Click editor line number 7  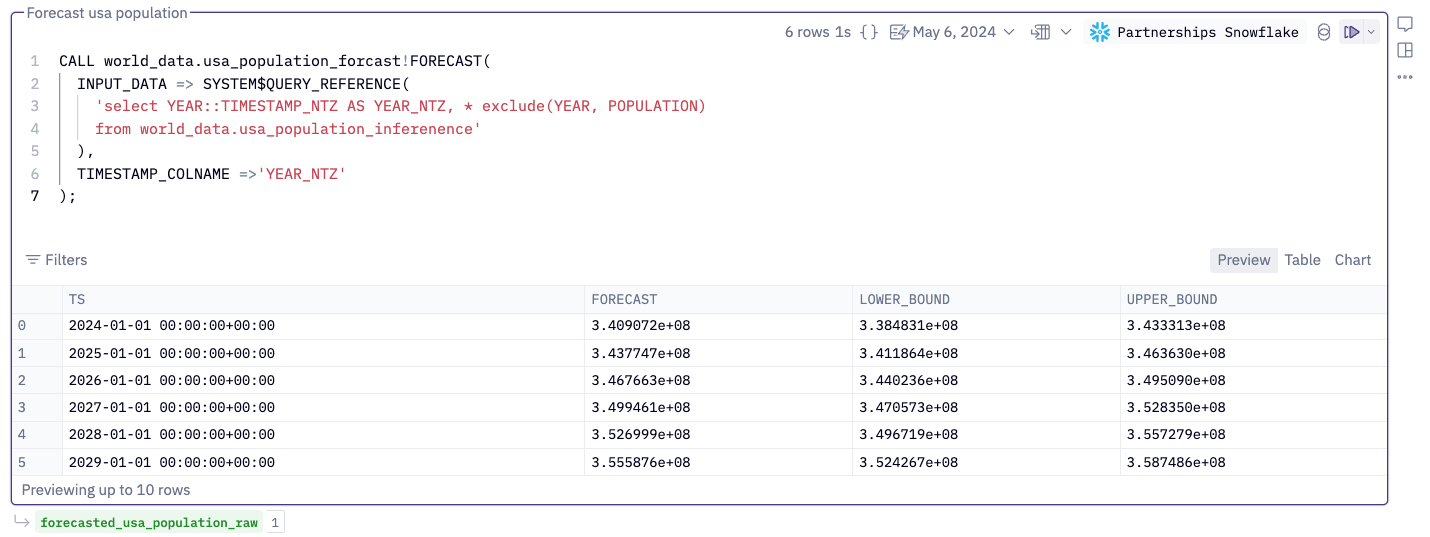coord(35,196)
